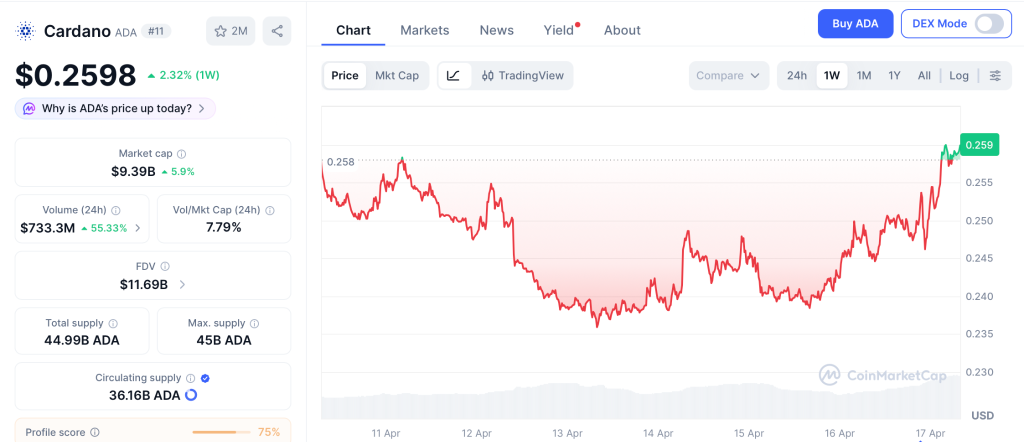1024x442 pixels.
Task: Click the star watchlist icon
Action: coord(221,31)
